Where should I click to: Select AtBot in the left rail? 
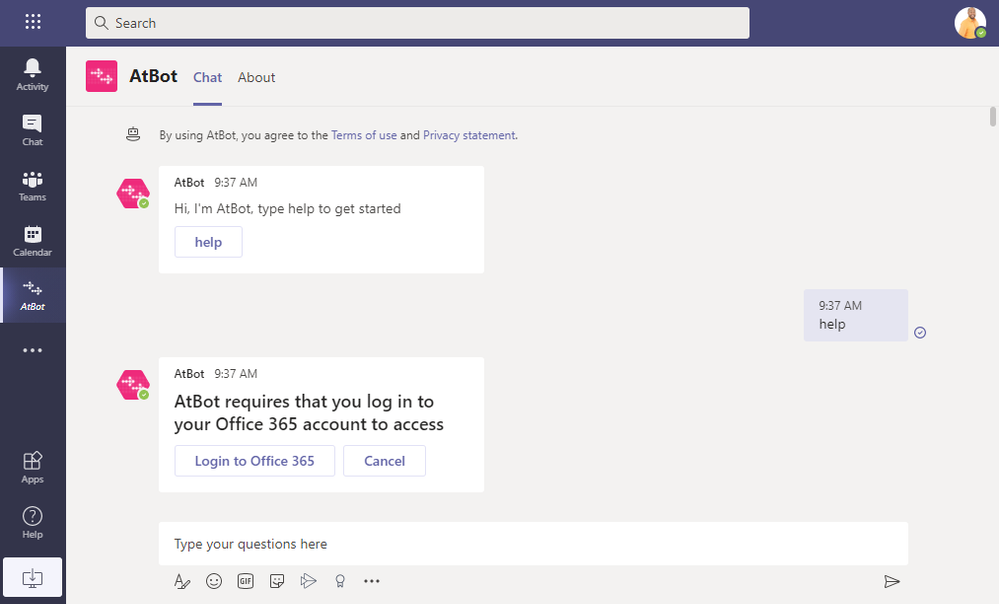point(32,295)
